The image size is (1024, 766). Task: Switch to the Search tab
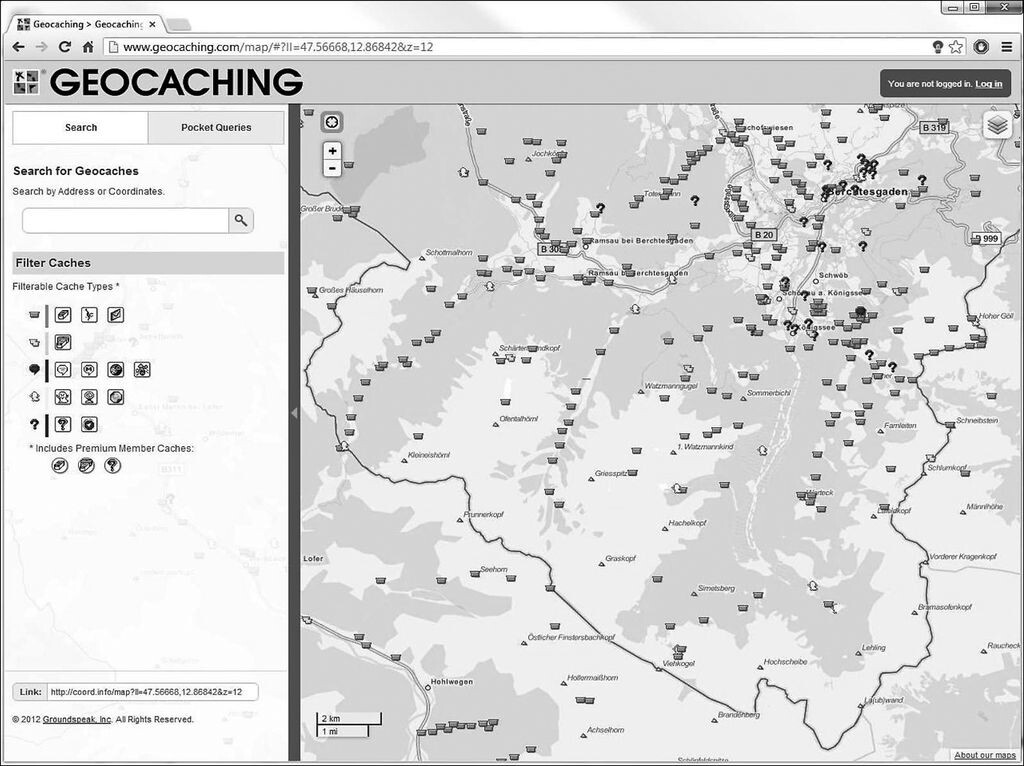80,127
